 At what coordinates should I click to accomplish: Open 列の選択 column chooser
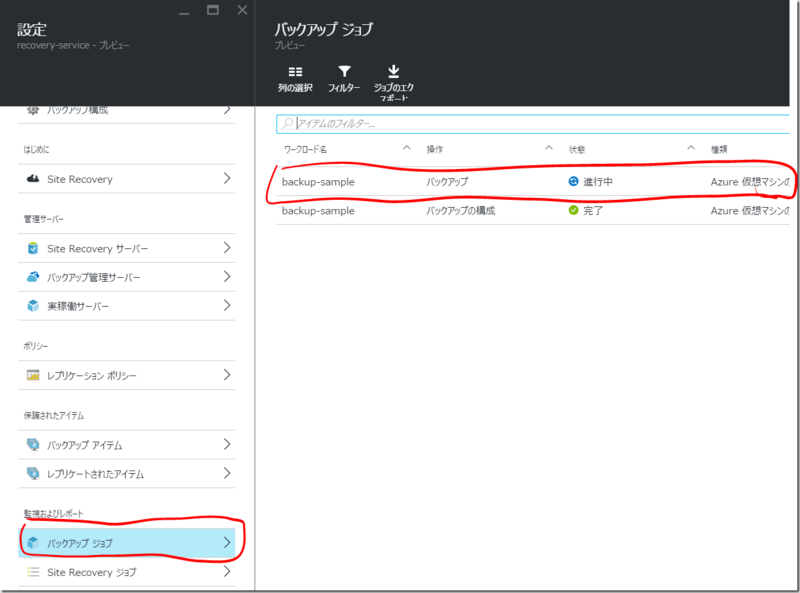[295, 79]
